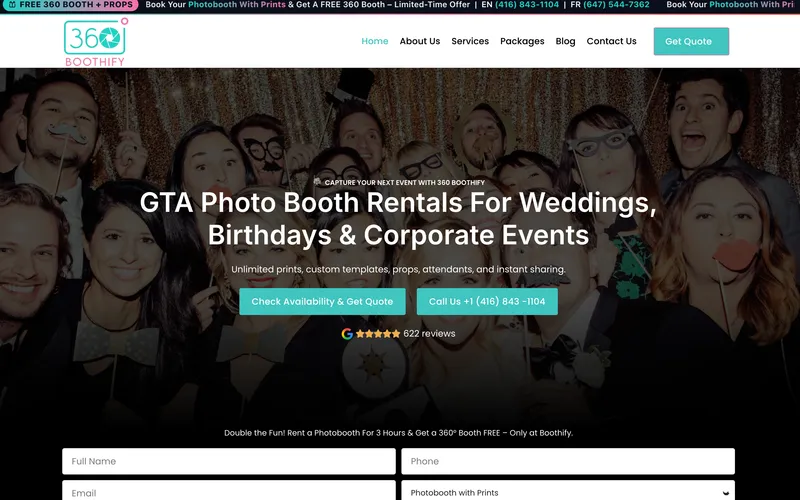Click 'Capture your next event with 360 Boothify' text
800x500 pixels.
coord(404,182)
